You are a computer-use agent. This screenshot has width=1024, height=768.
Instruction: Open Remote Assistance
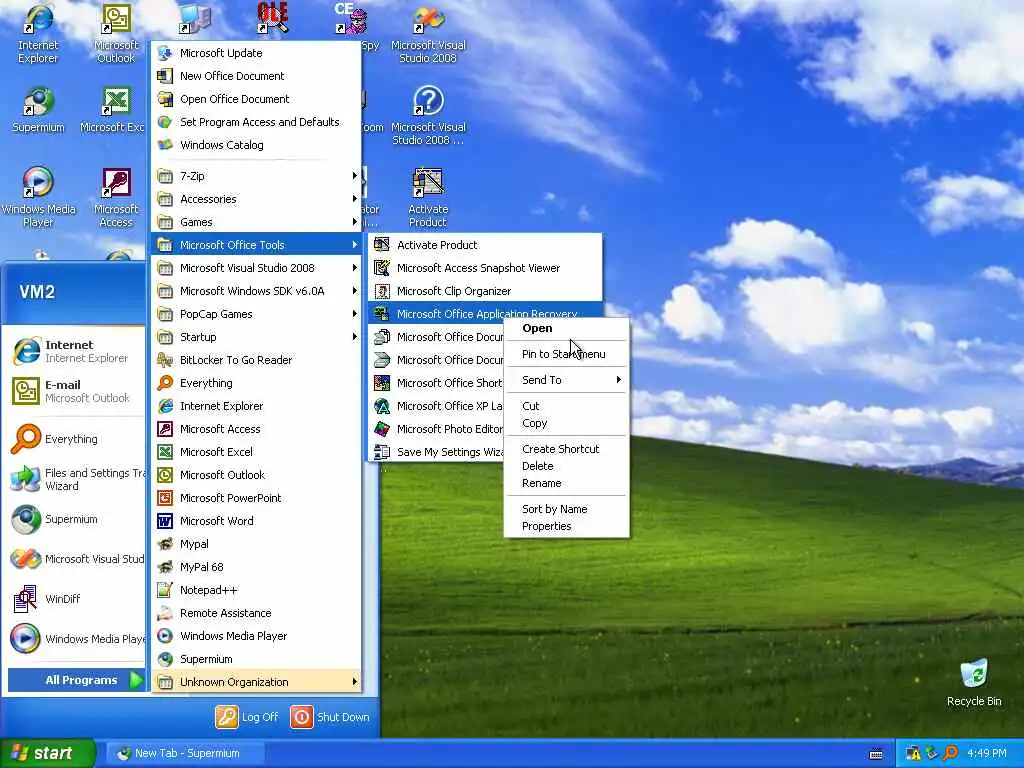256,613
